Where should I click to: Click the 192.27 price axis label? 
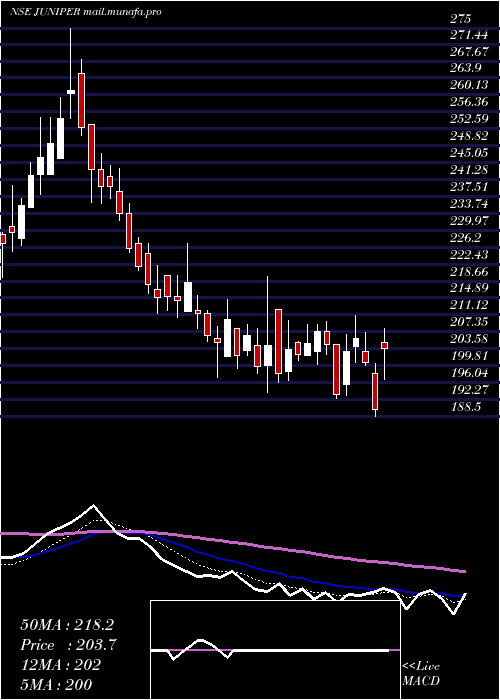[468, 390]
